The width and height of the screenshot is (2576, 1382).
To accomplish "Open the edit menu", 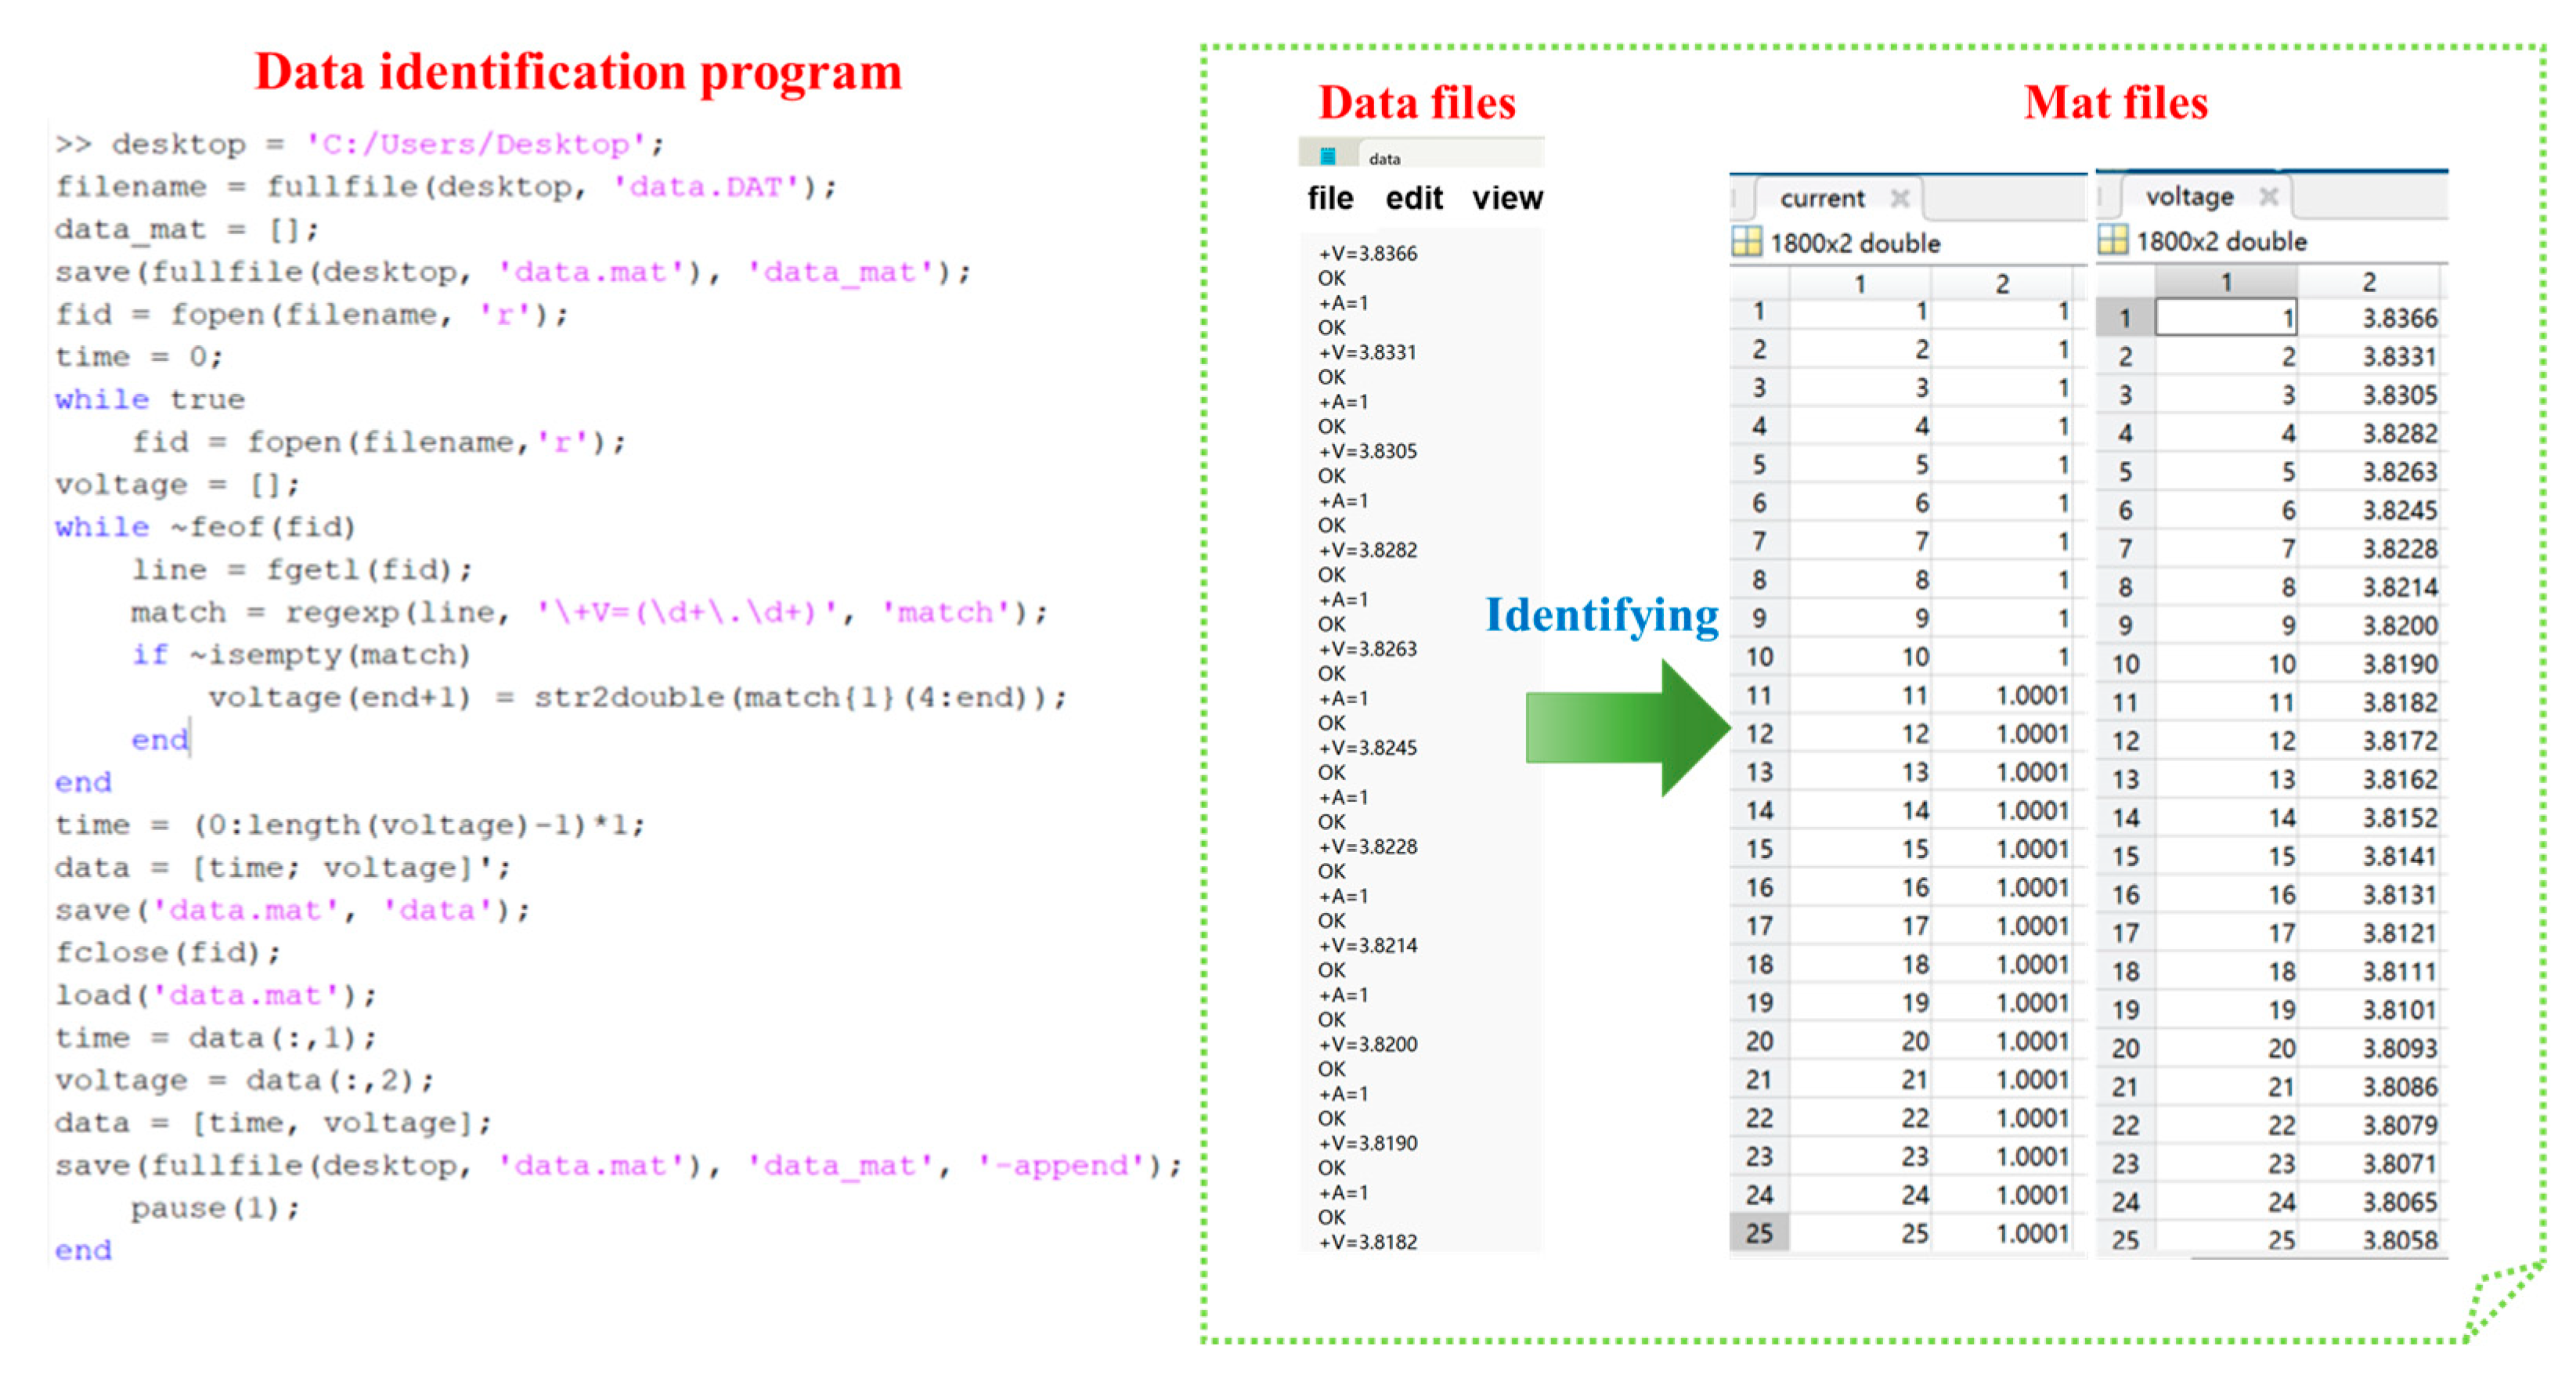I will click(1413, 198).
